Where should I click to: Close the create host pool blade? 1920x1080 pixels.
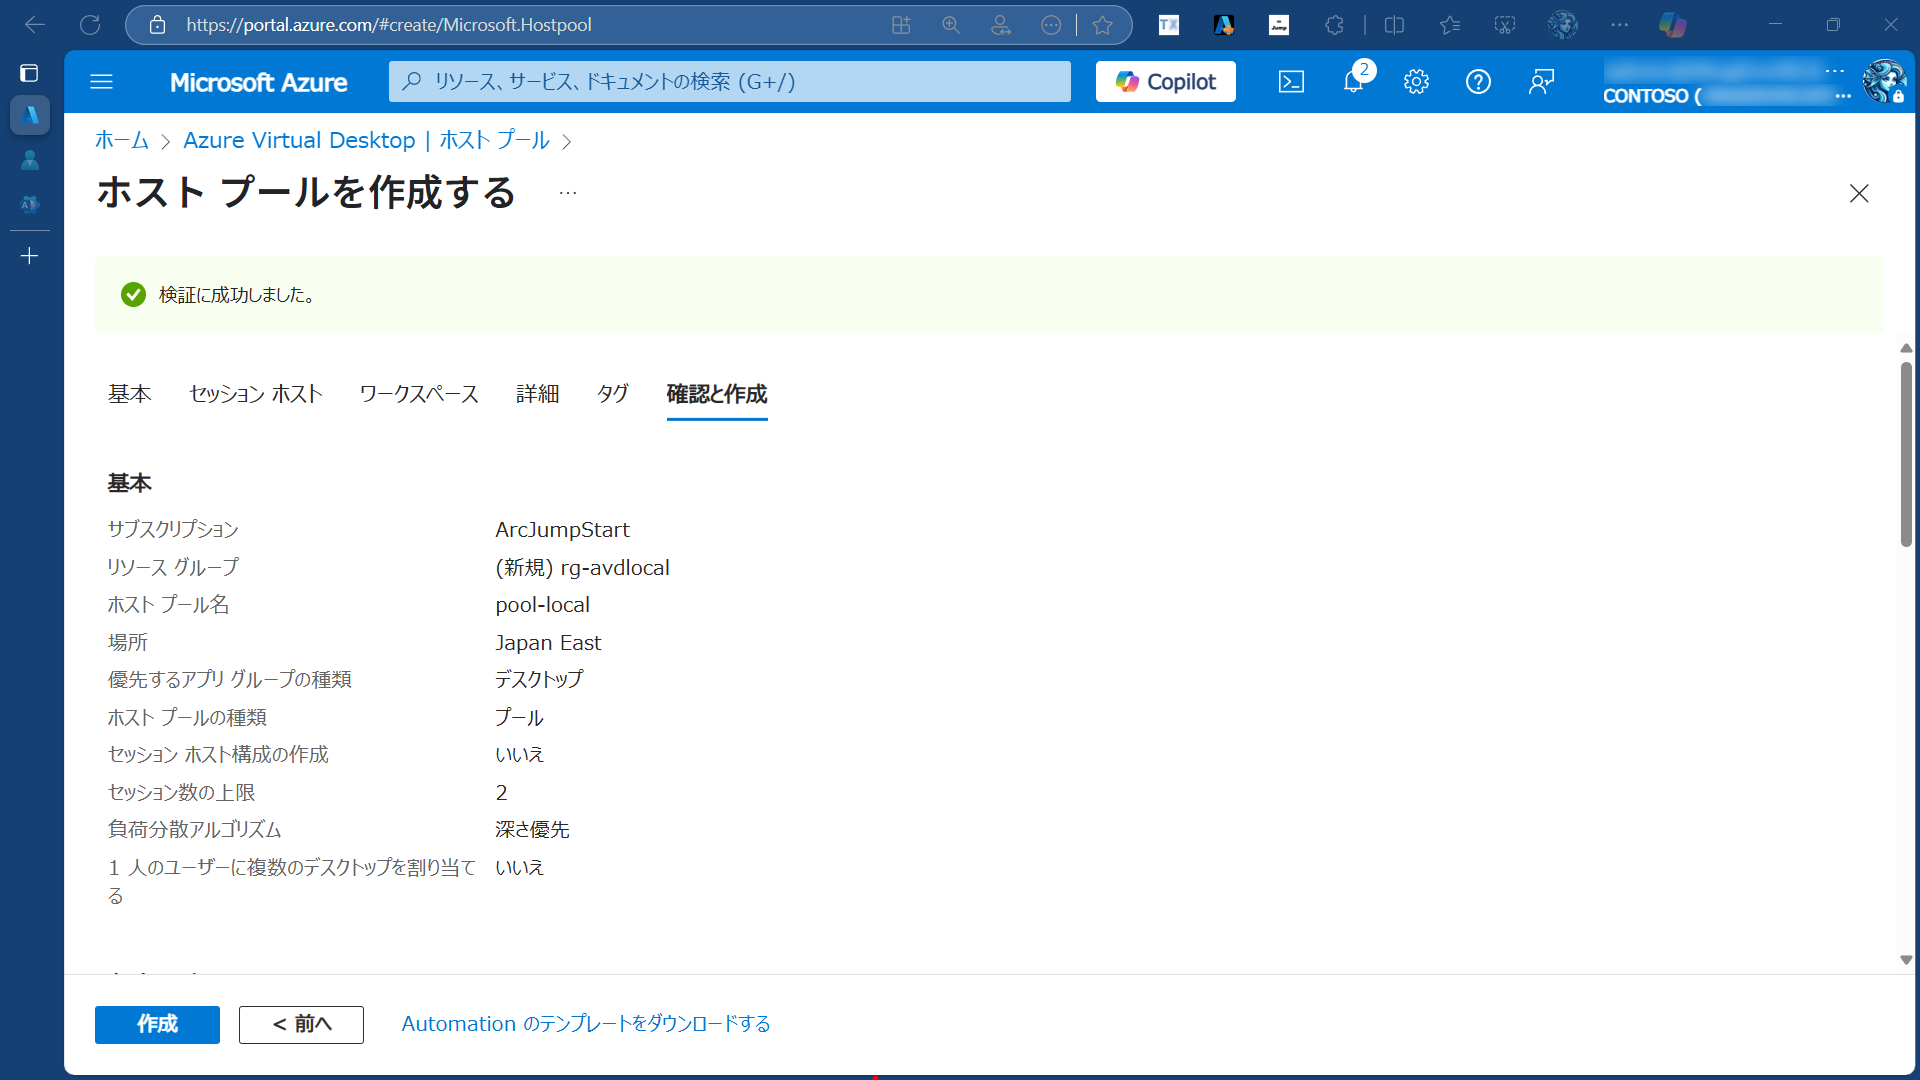pyautogui.click(x=1859, y=193)
